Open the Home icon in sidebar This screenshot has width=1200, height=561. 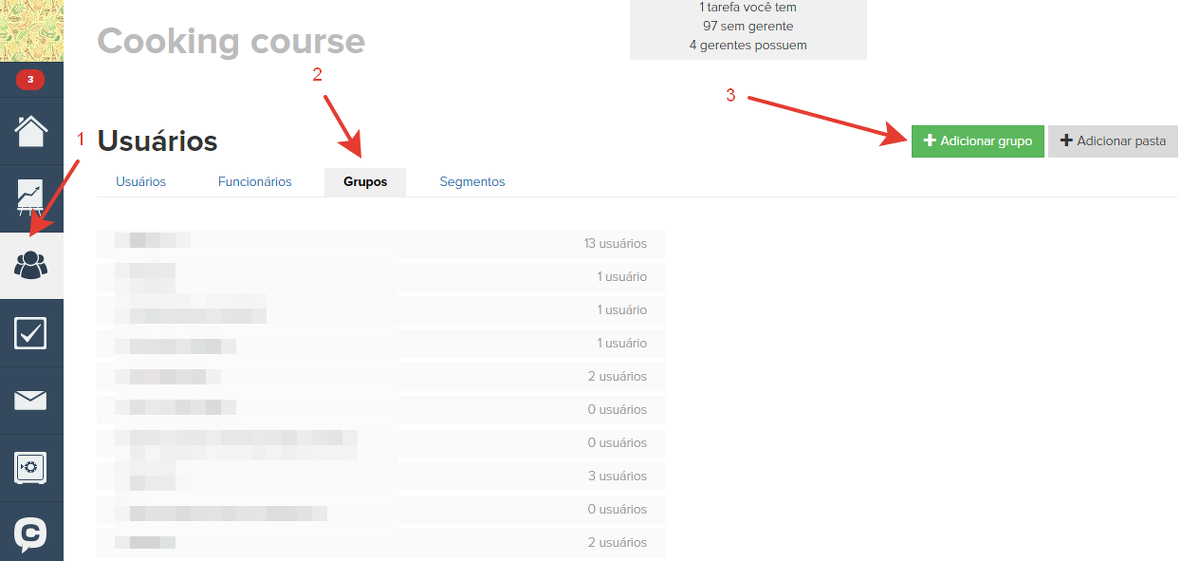pyautogui.click(x=31, y=130)
